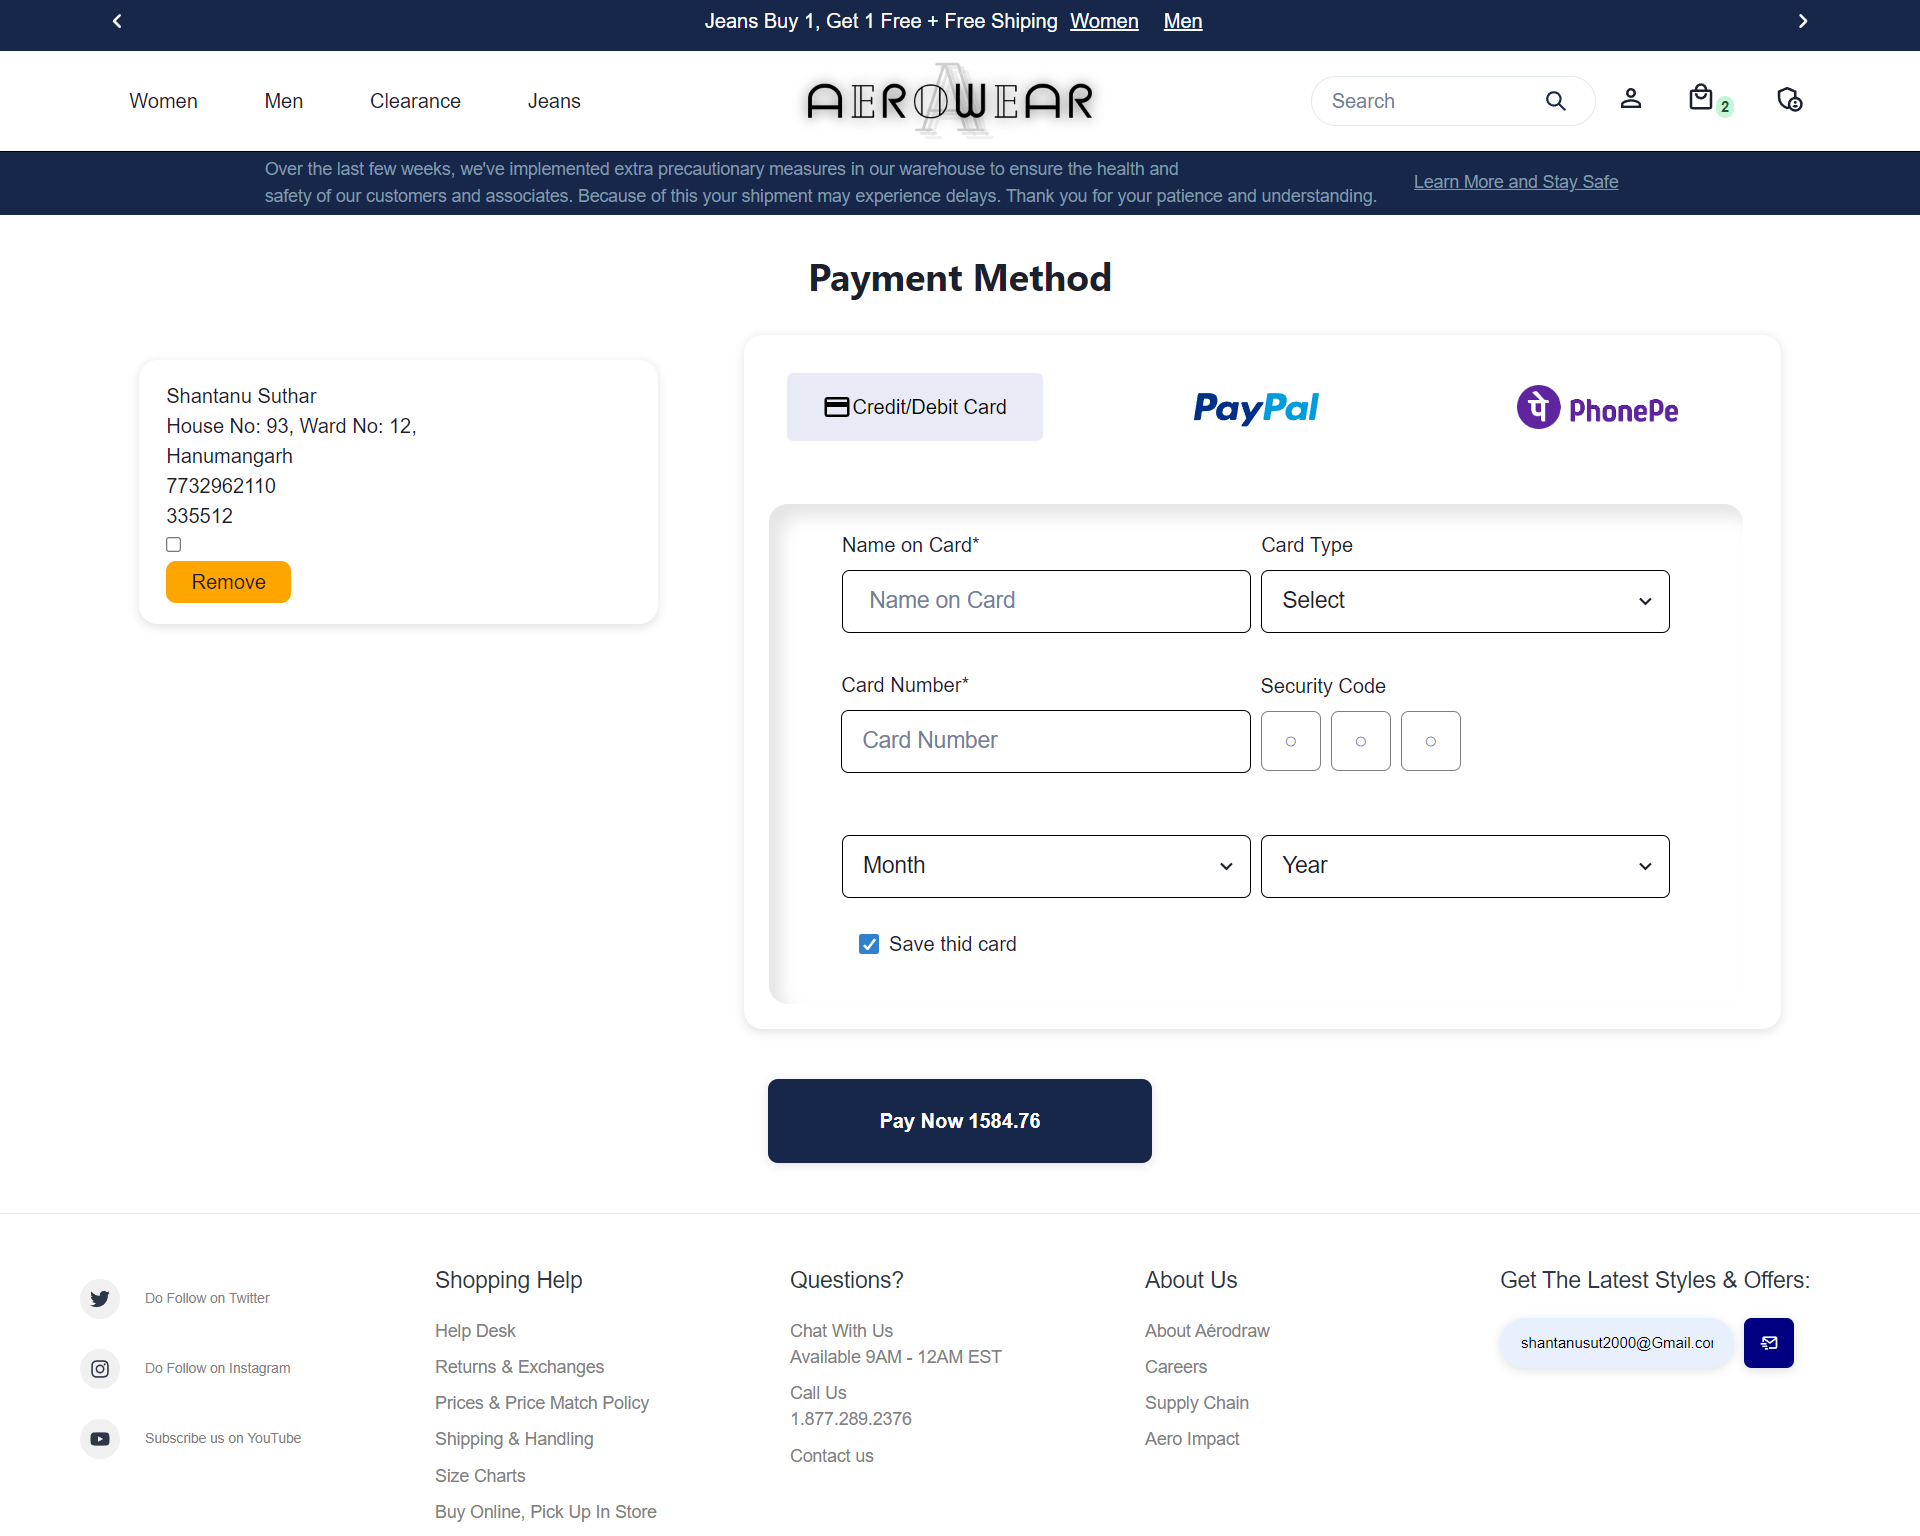The height and width of the screenshot is (1536, 1920).
Task: Submit newsletter email envelope button
Action: point(1768,1343)
